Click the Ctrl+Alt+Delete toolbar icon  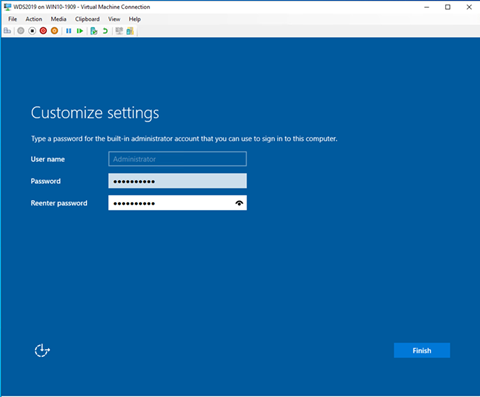coord(7,31)
